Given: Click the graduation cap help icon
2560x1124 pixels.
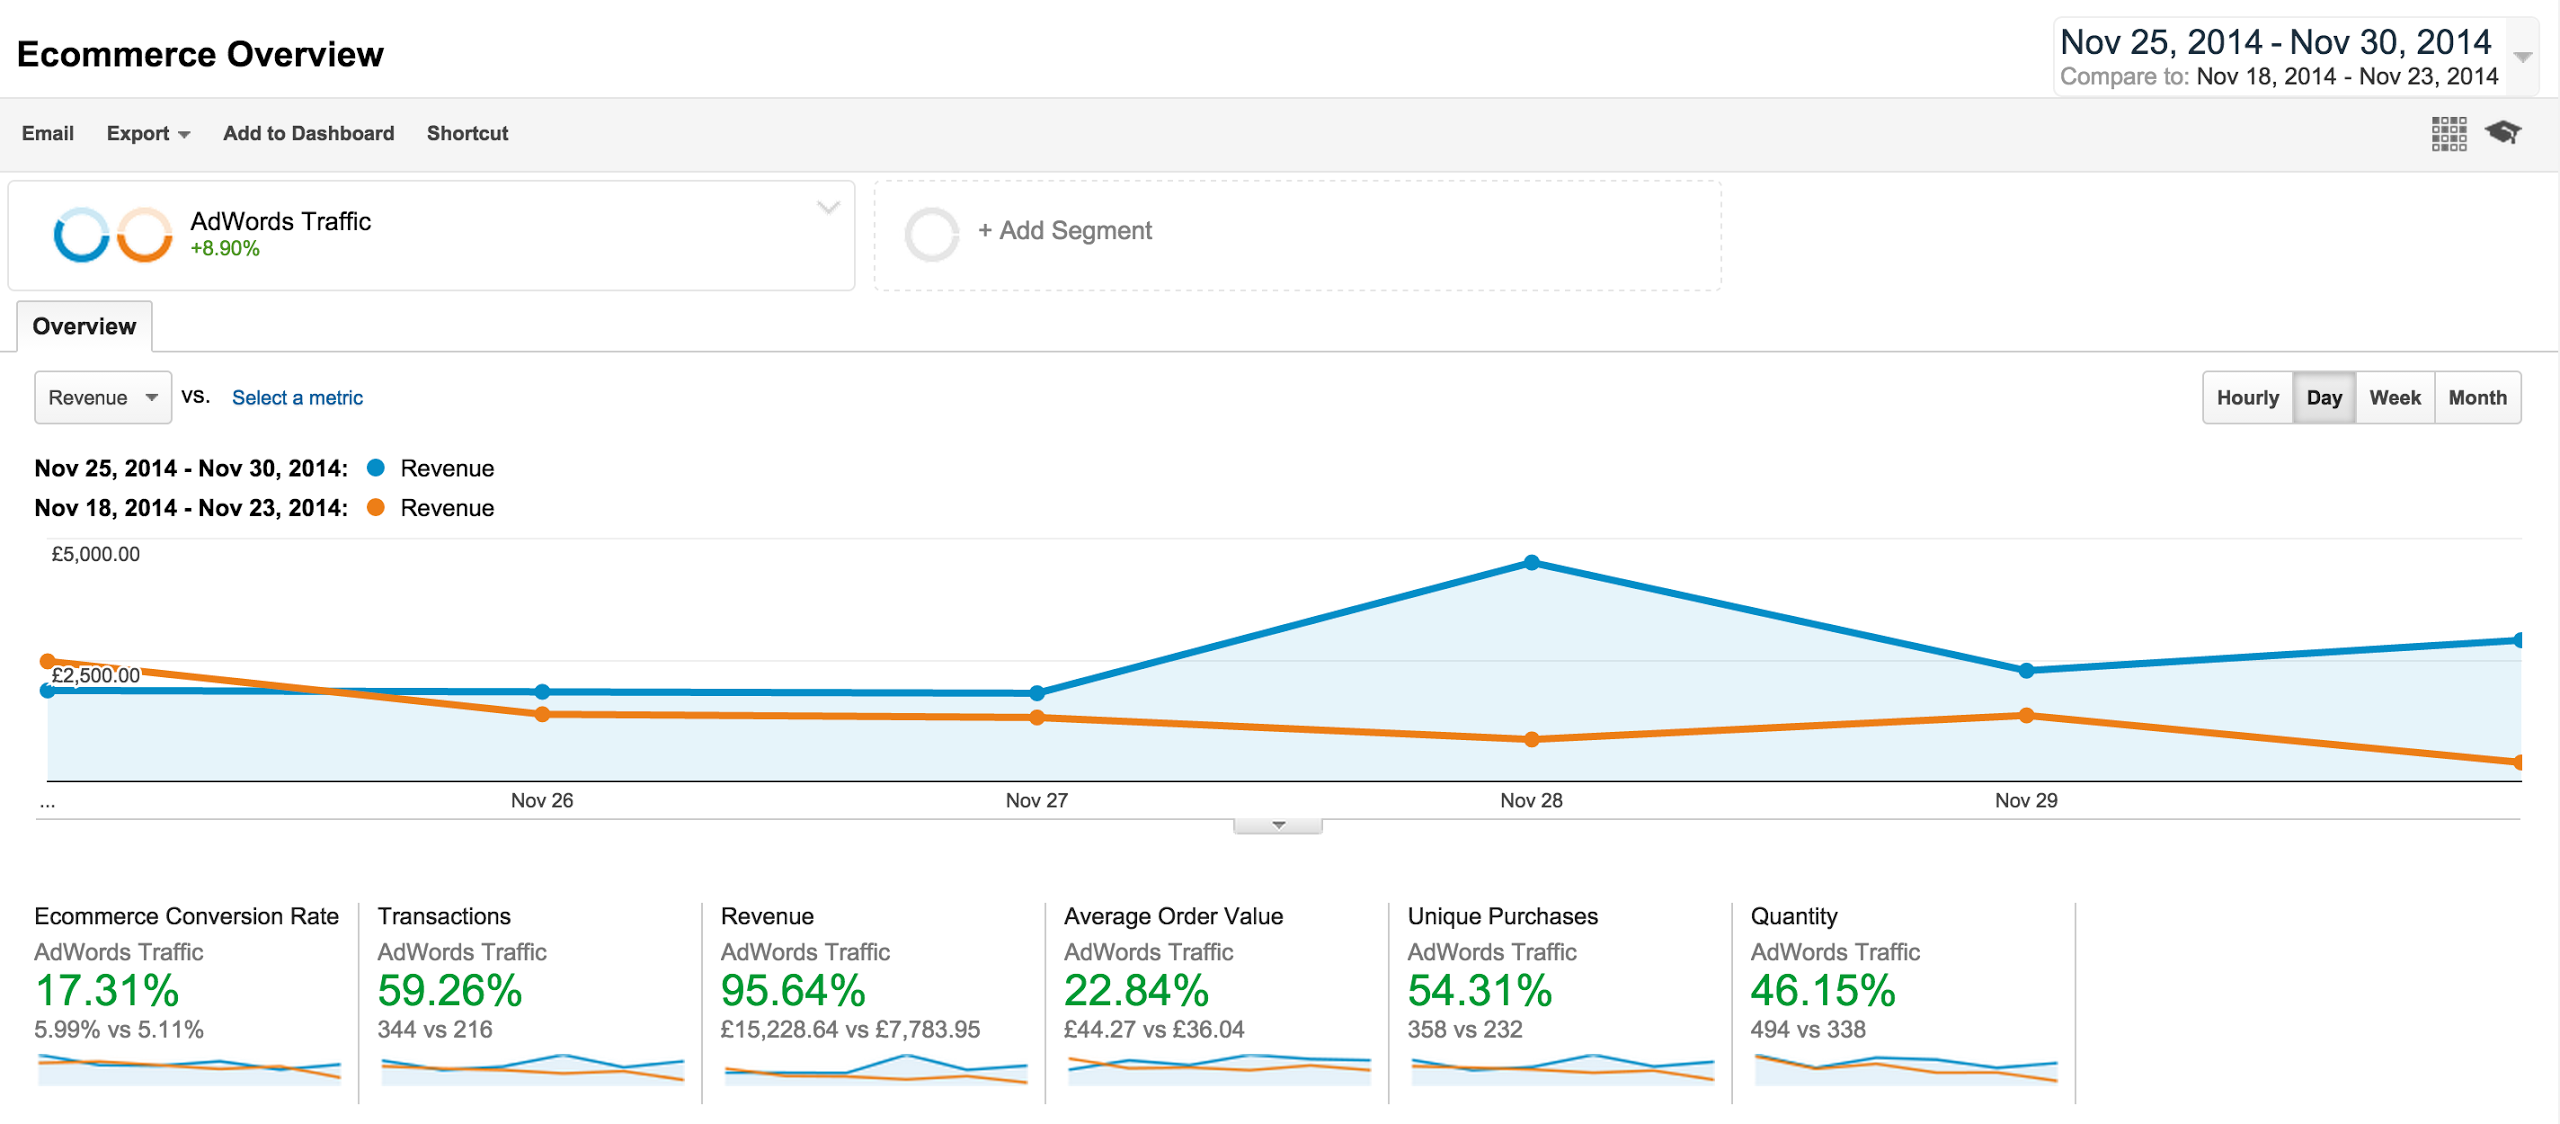Looking at the screenshot, I should (2503, 132).
